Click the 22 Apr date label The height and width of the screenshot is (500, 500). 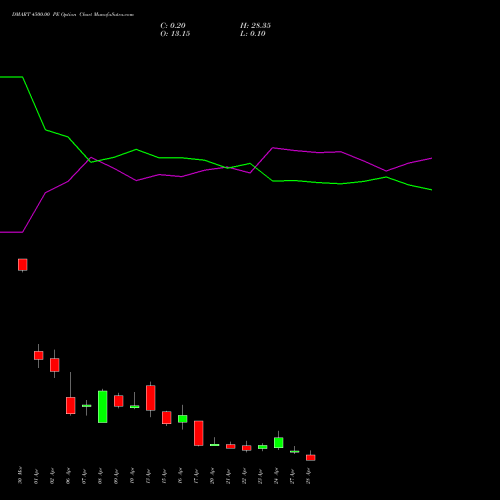pyautogui.click(x=244, y=476)
